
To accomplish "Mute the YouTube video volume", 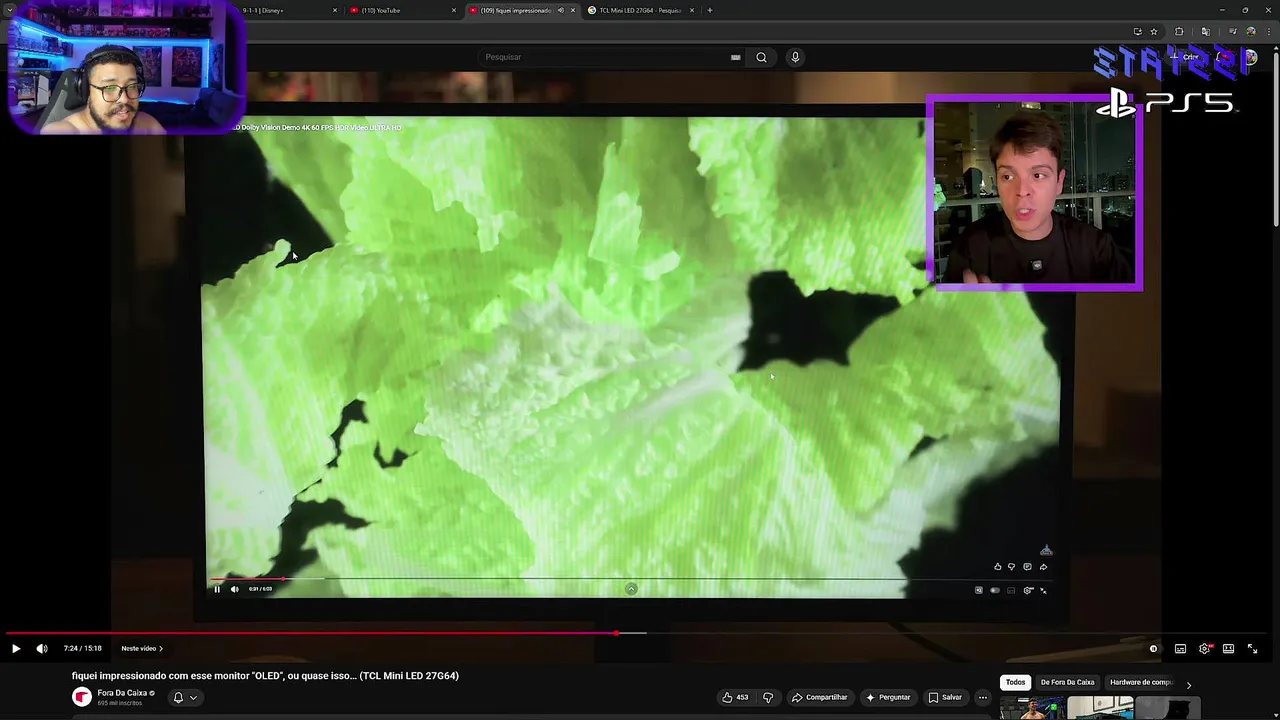I will coord(42,648).
